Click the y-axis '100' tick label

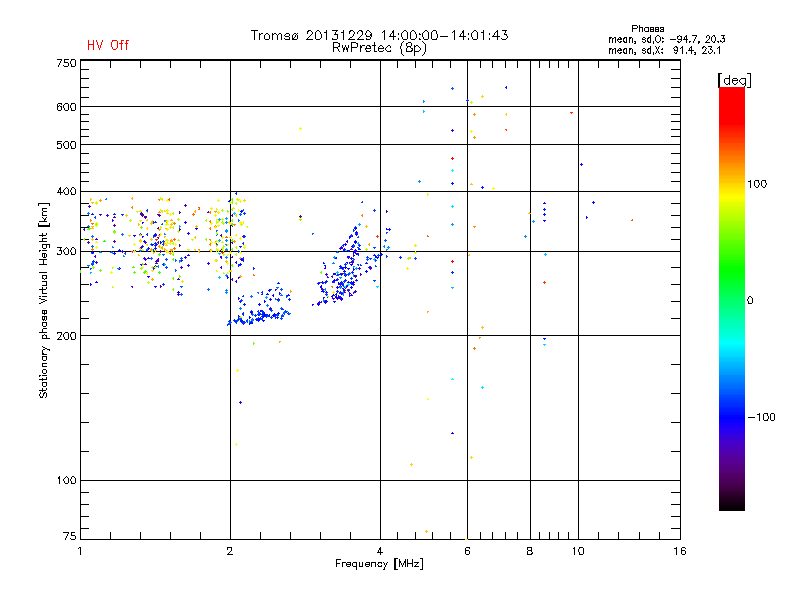pyautogui.click(x=66, y=480)
